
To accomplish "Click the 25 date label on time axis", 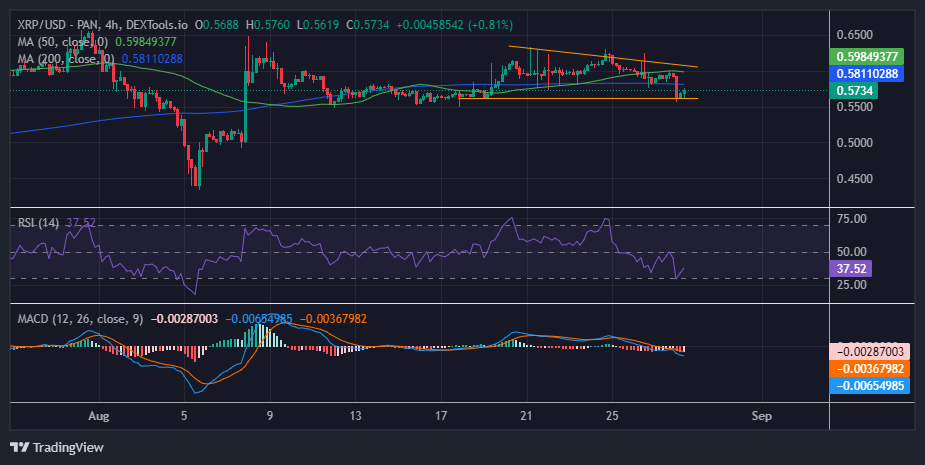I will [x=612, y=416].
